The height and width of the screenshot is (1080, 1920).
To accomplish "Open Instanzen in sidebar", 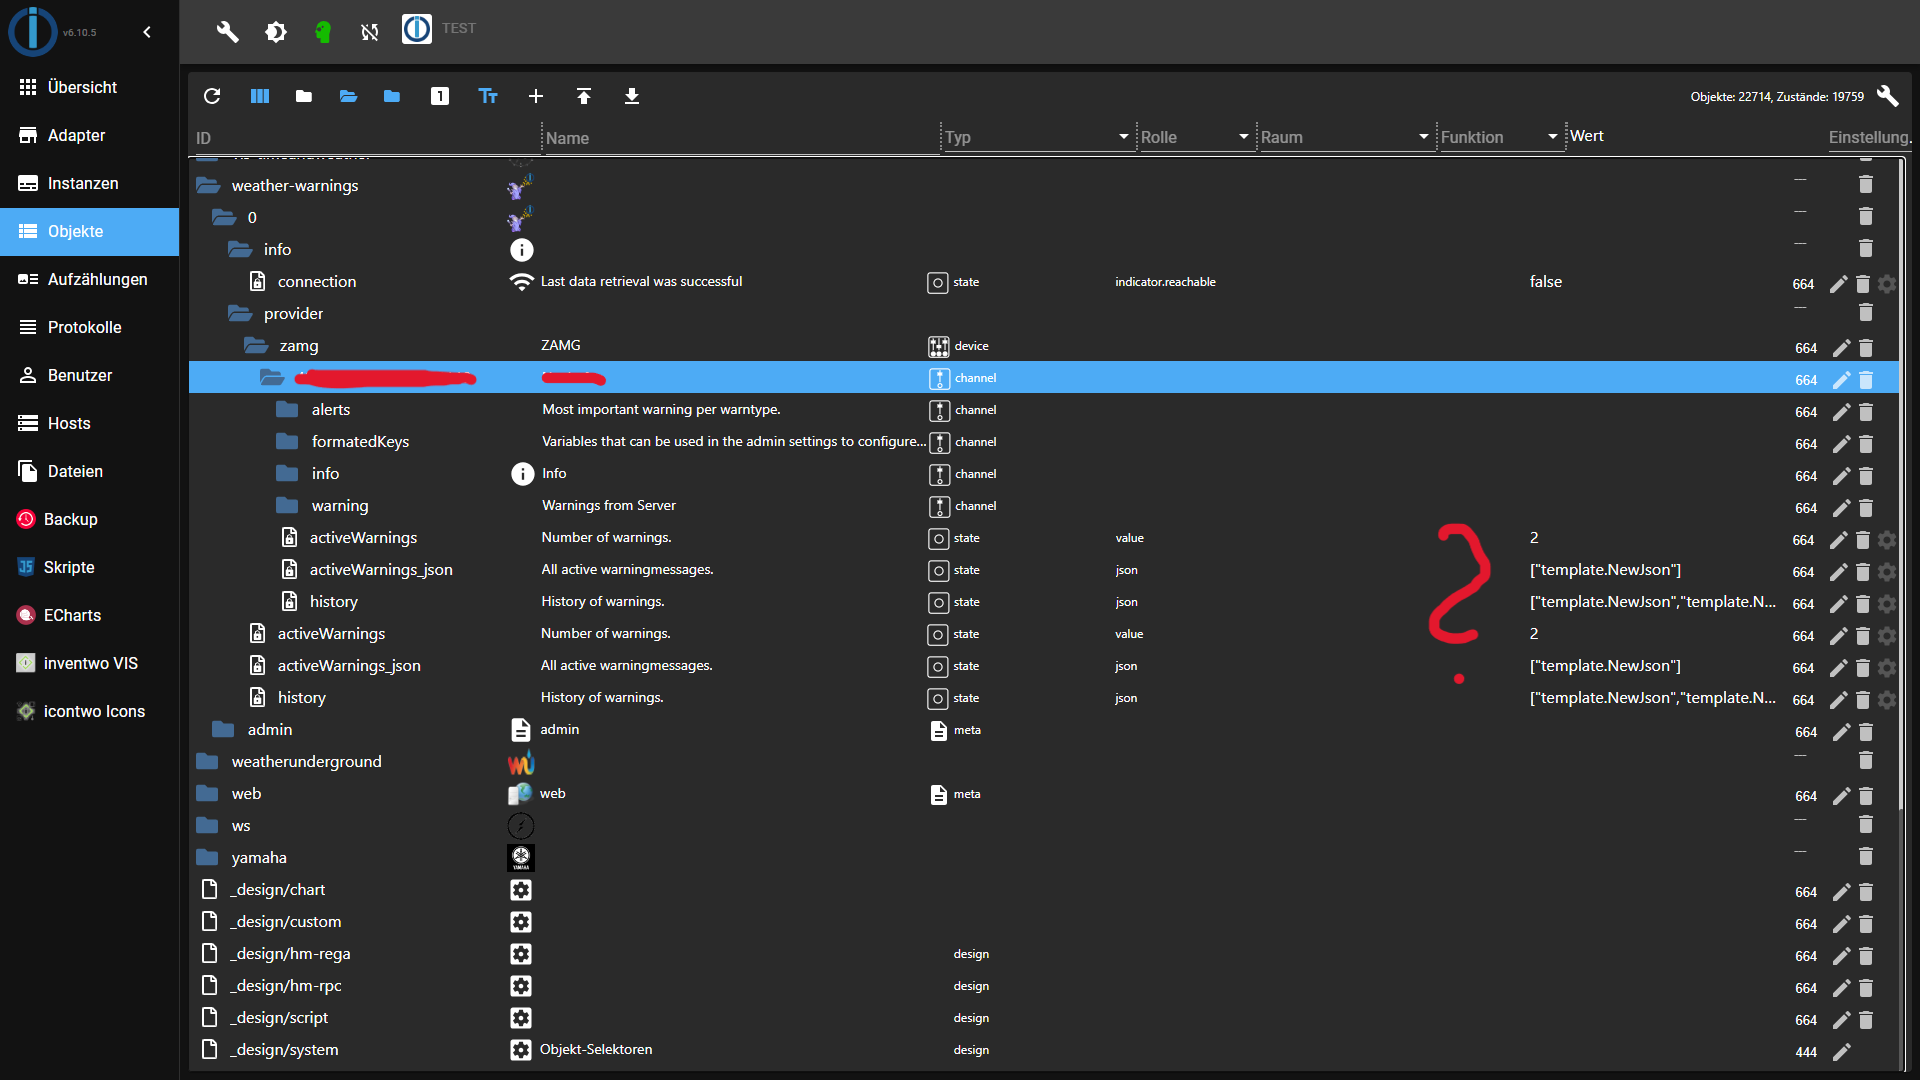I will [89, 183].
